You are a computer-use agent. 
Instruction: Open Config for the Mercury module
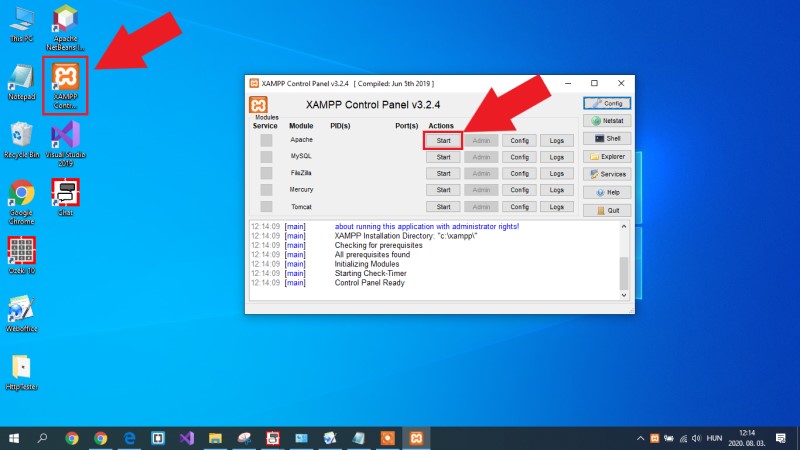coord(519,190)
